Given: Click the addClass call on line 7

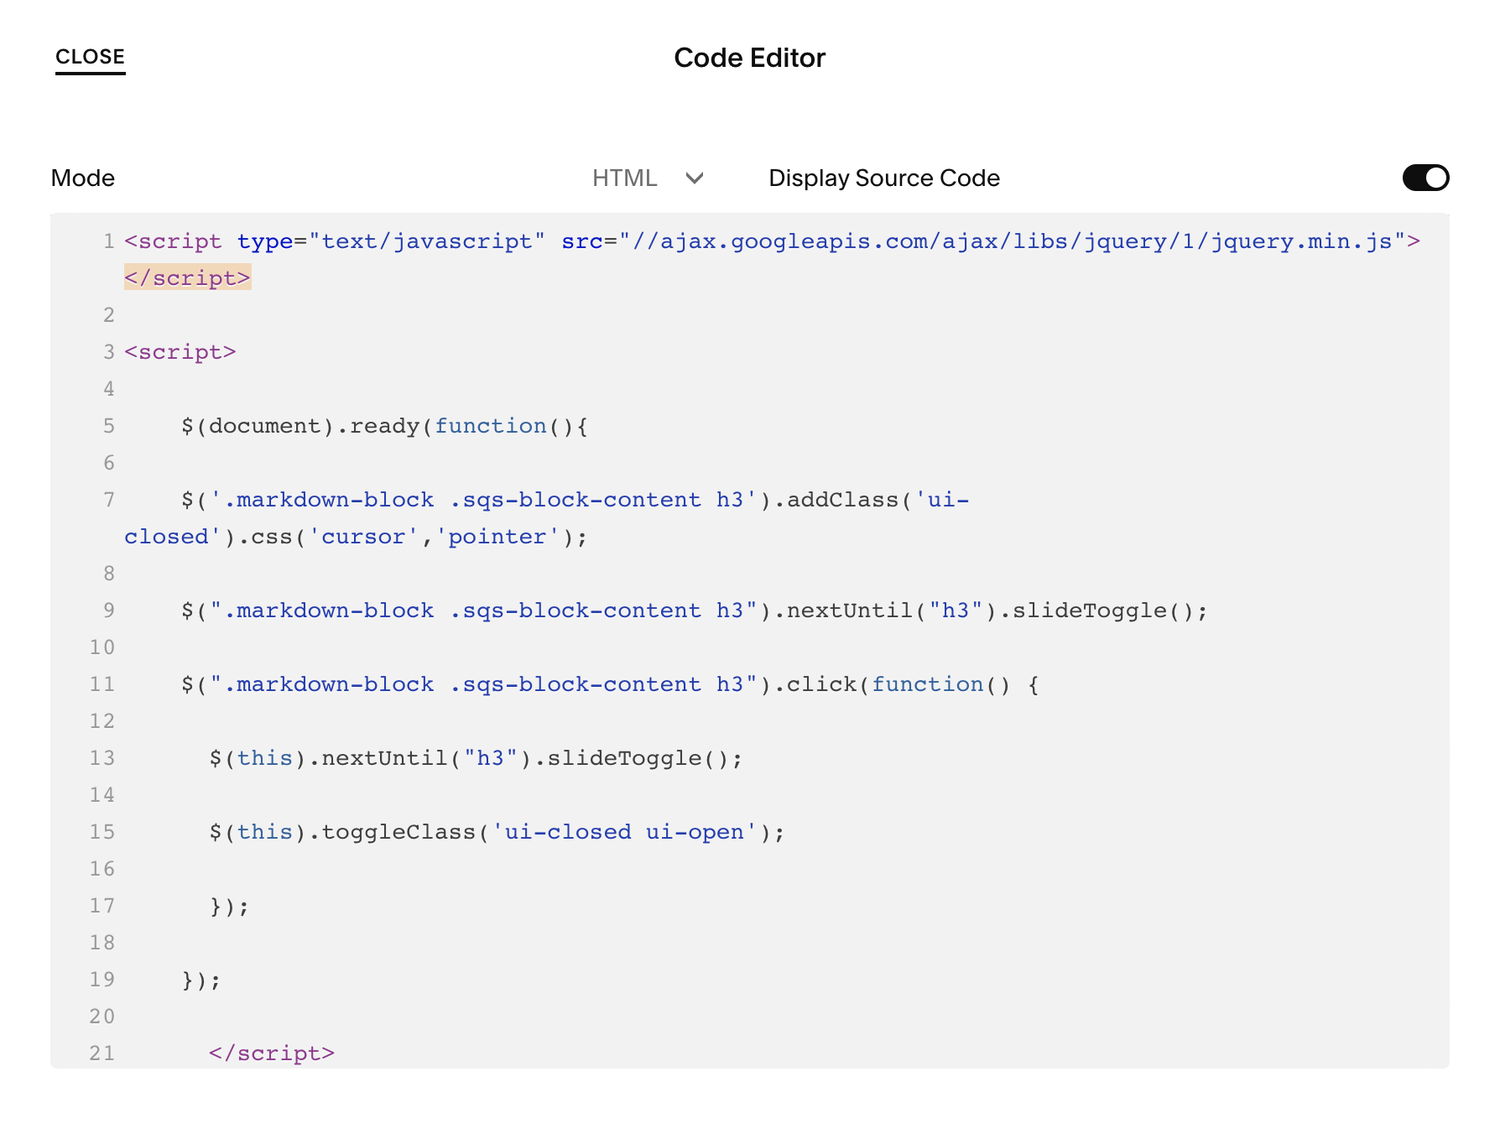Looking at the screenshot, I should [x=845, y=499].
